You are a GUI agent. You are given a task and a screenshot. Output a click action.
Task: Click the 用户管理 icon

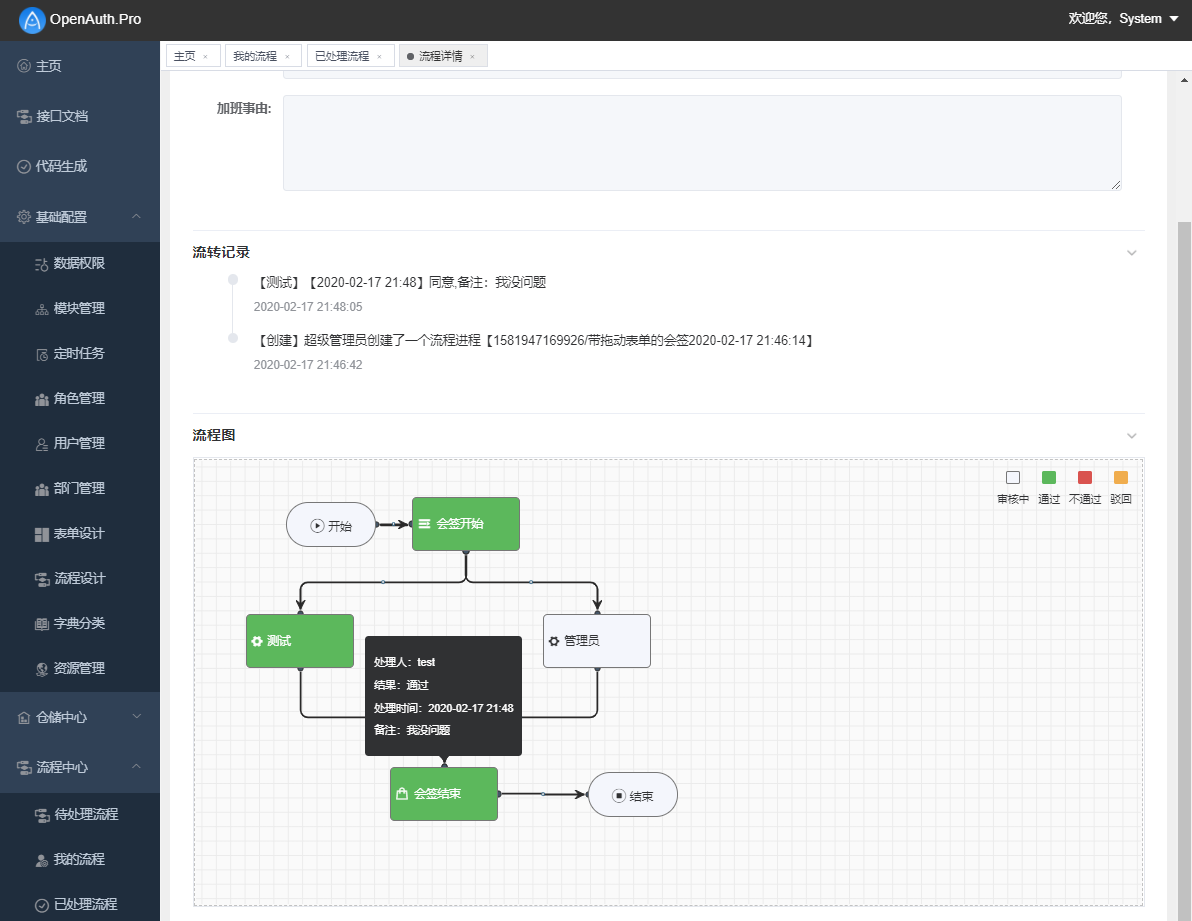[x=42, y=444]
